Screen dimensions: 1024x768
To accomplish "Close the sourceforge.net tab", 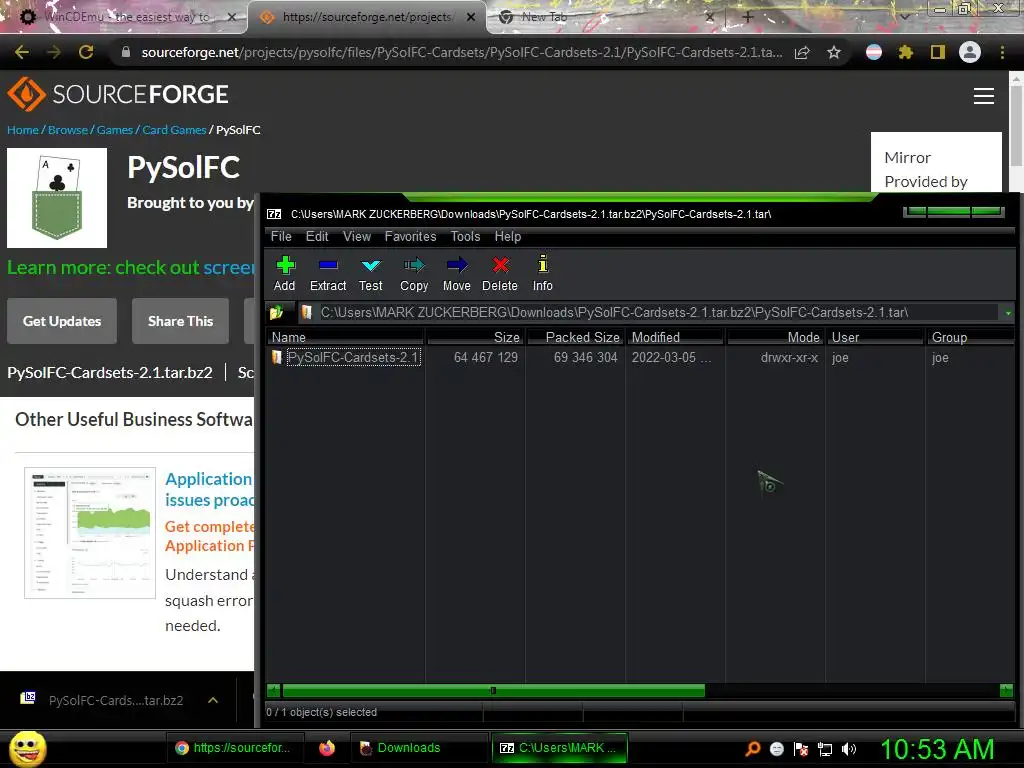I will pos(471,17).
